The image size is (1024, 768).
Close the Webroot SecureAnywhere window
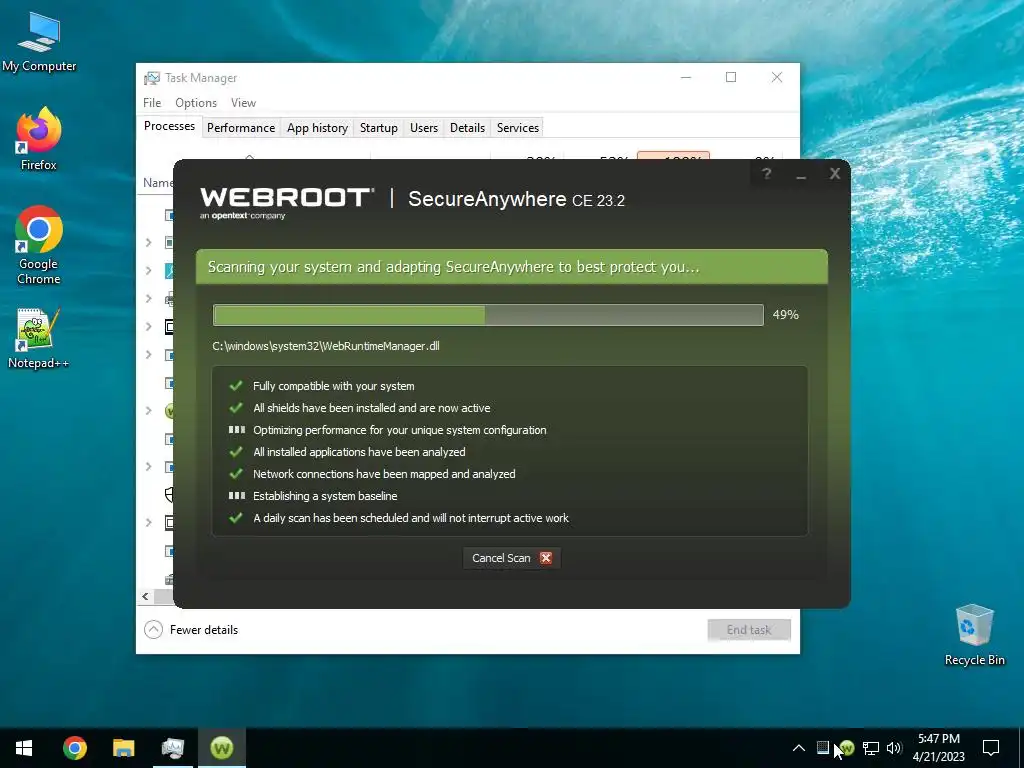[x=835, y=174]
